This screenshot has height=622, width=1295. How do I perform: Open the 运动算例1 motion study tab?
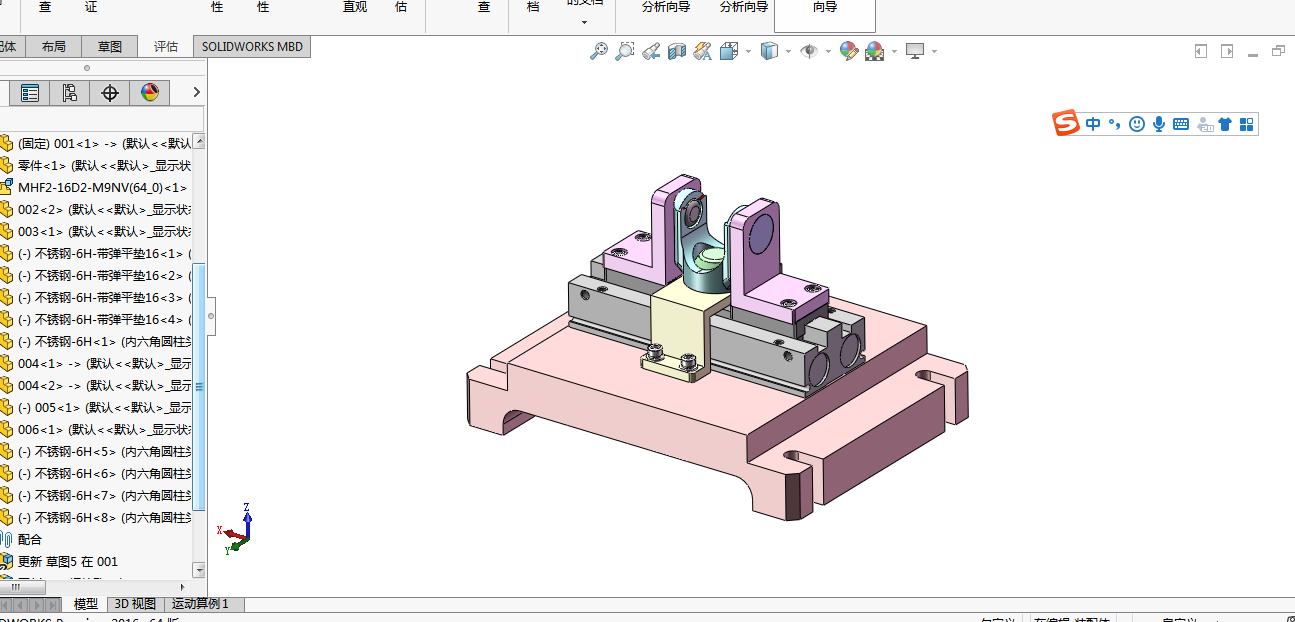(201, 604)
